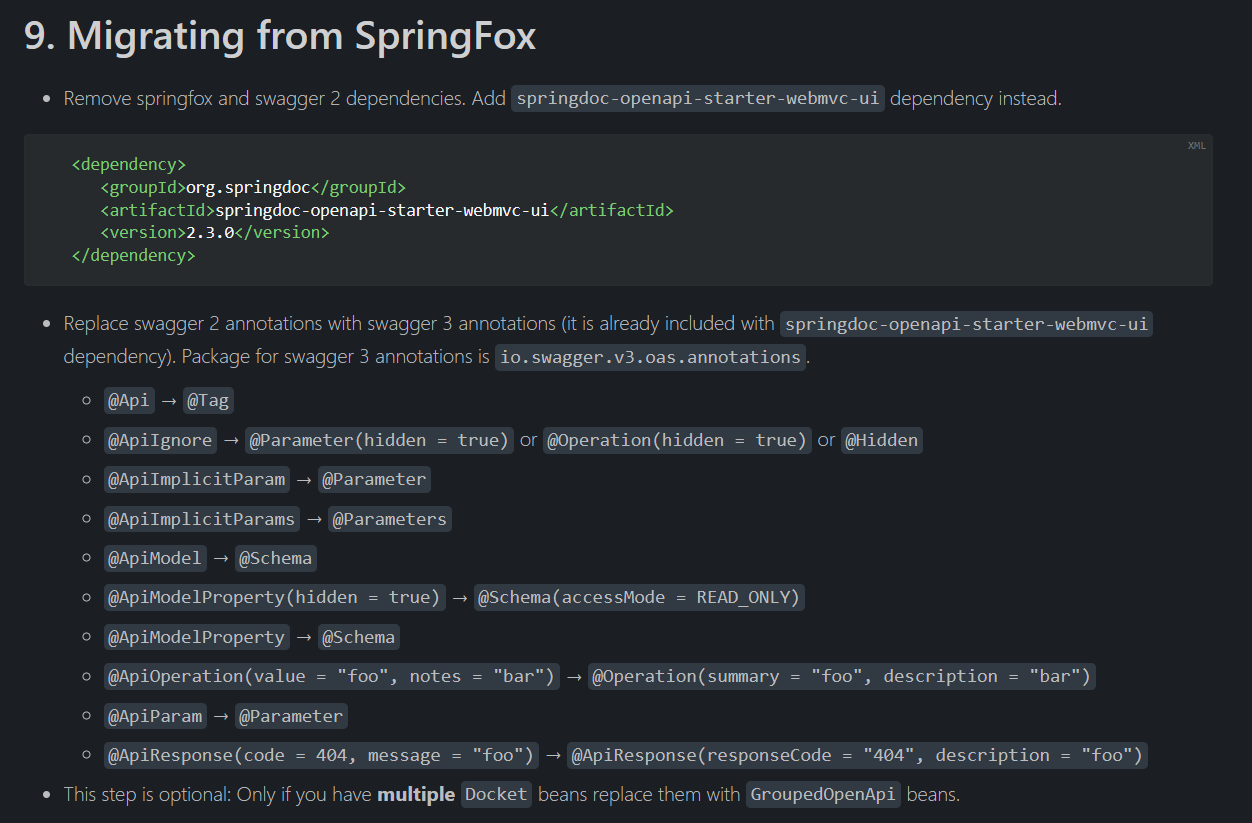Click the closing </dependency> tag
1252x823 pixels.
tap(134, 255)
